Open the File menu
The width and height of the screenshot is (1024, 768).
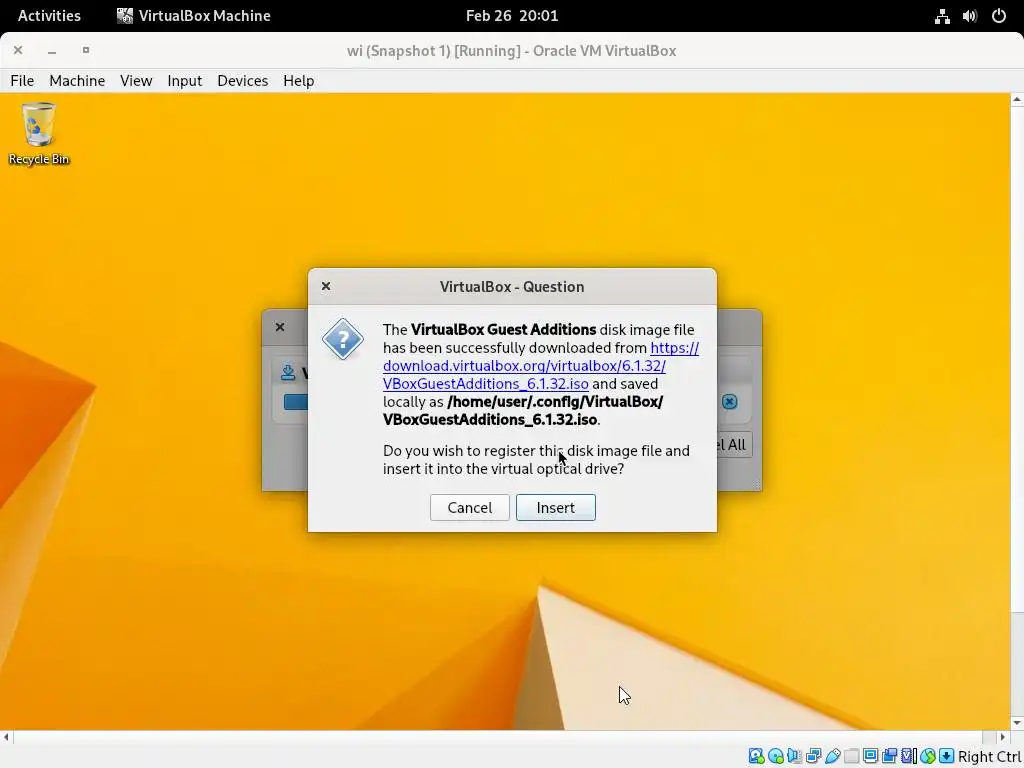pyautogui.click(x=22, y=80)
